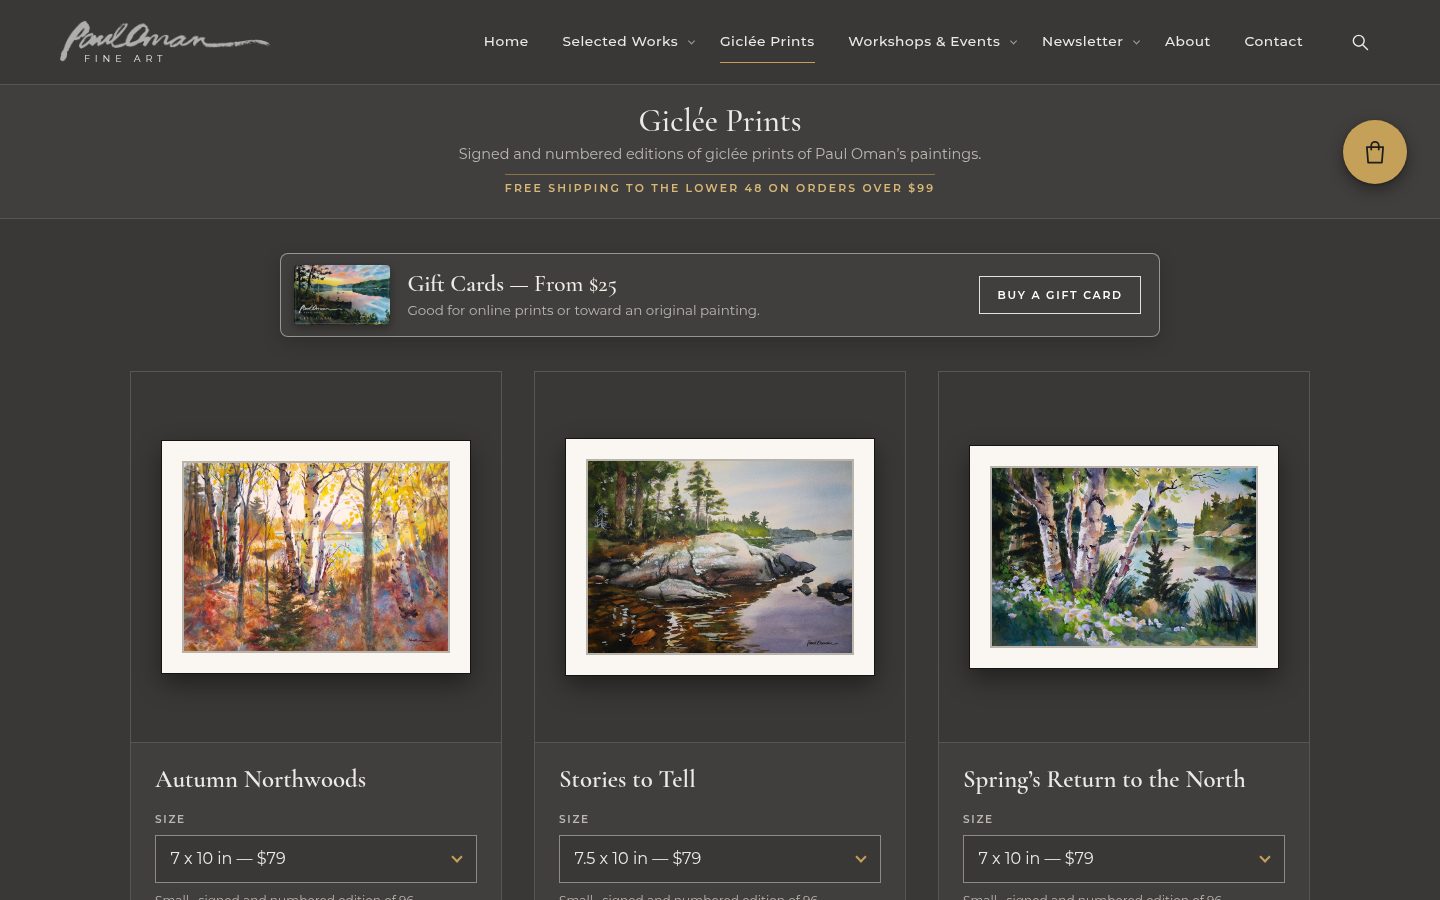1440x900 pixels.
Task: Open the Autumn Northwoods print image
Action: 316,557
